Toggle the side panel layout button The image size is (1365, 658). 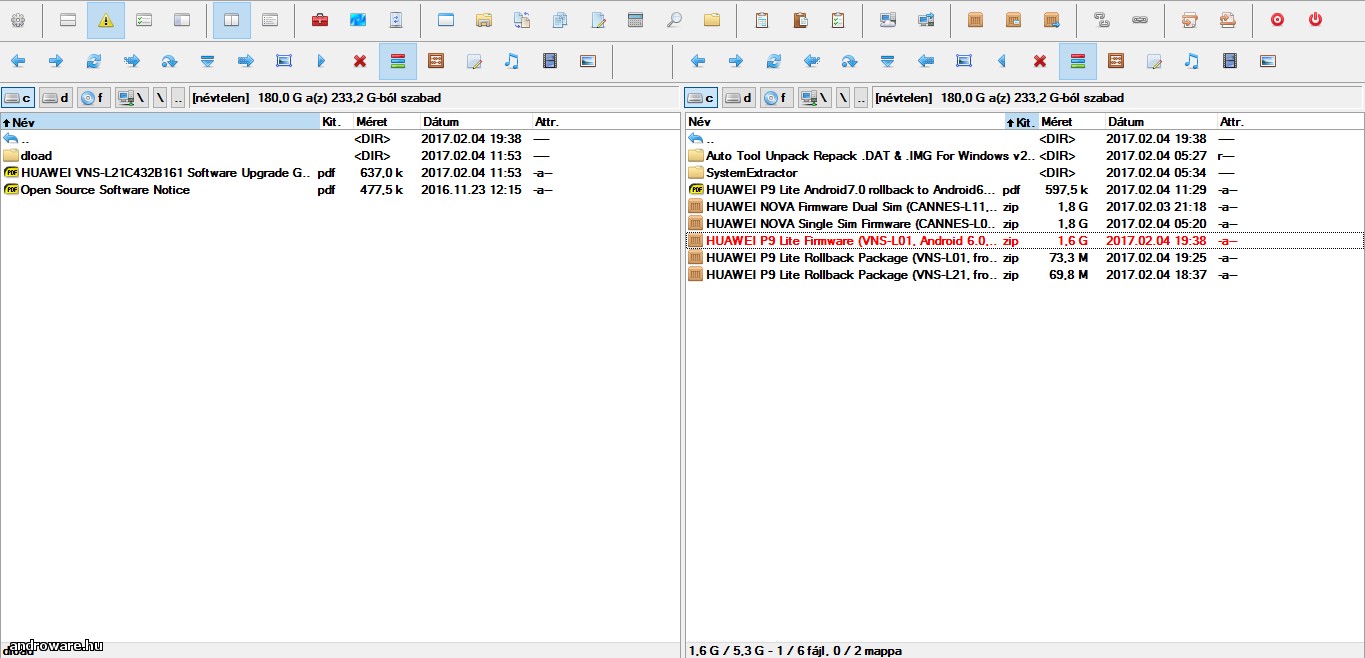(182, 20)
